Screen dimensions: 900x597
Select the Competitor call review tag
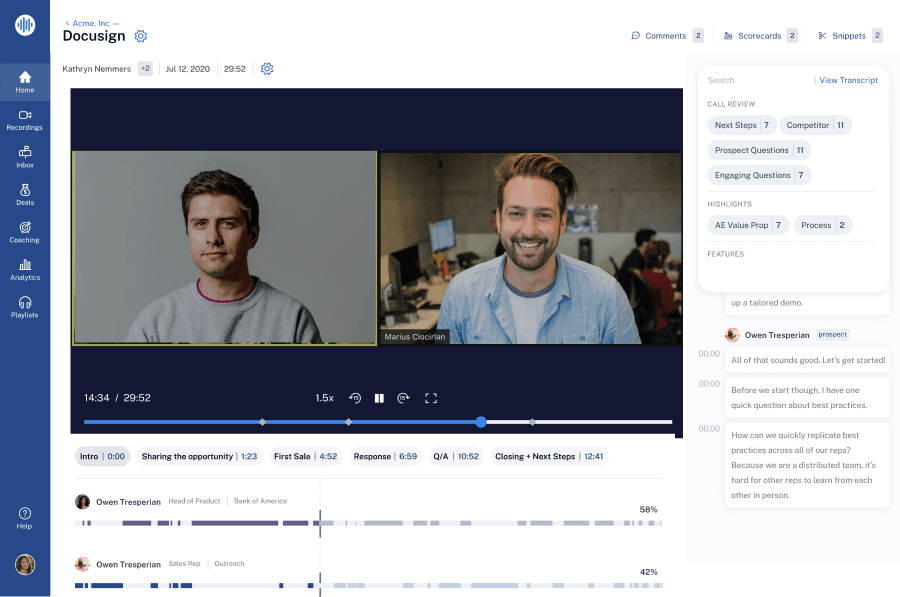coord(815,125)
